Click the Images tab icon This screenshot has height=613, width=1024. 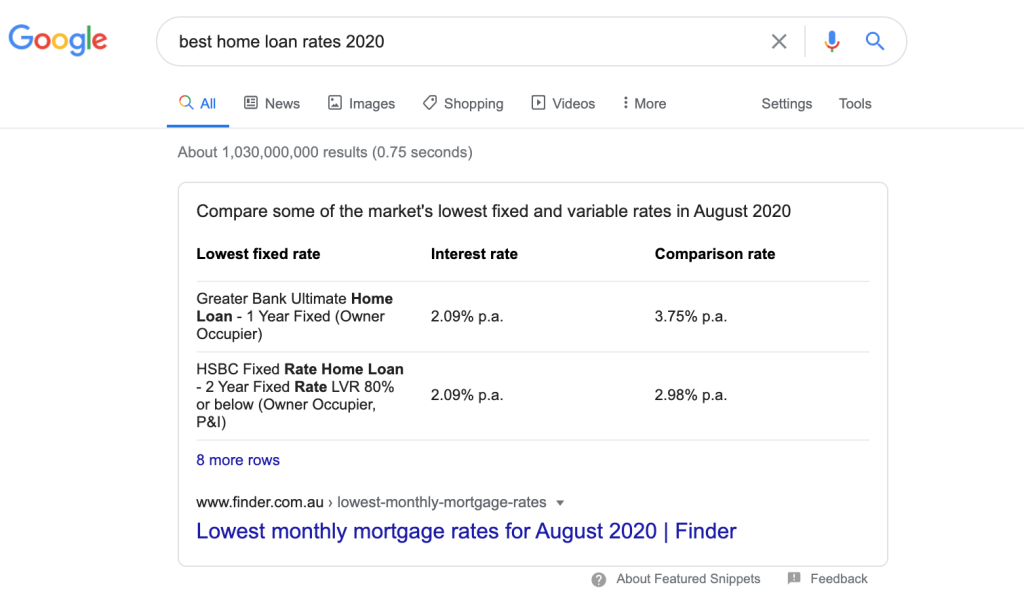(x=334, y=102)
